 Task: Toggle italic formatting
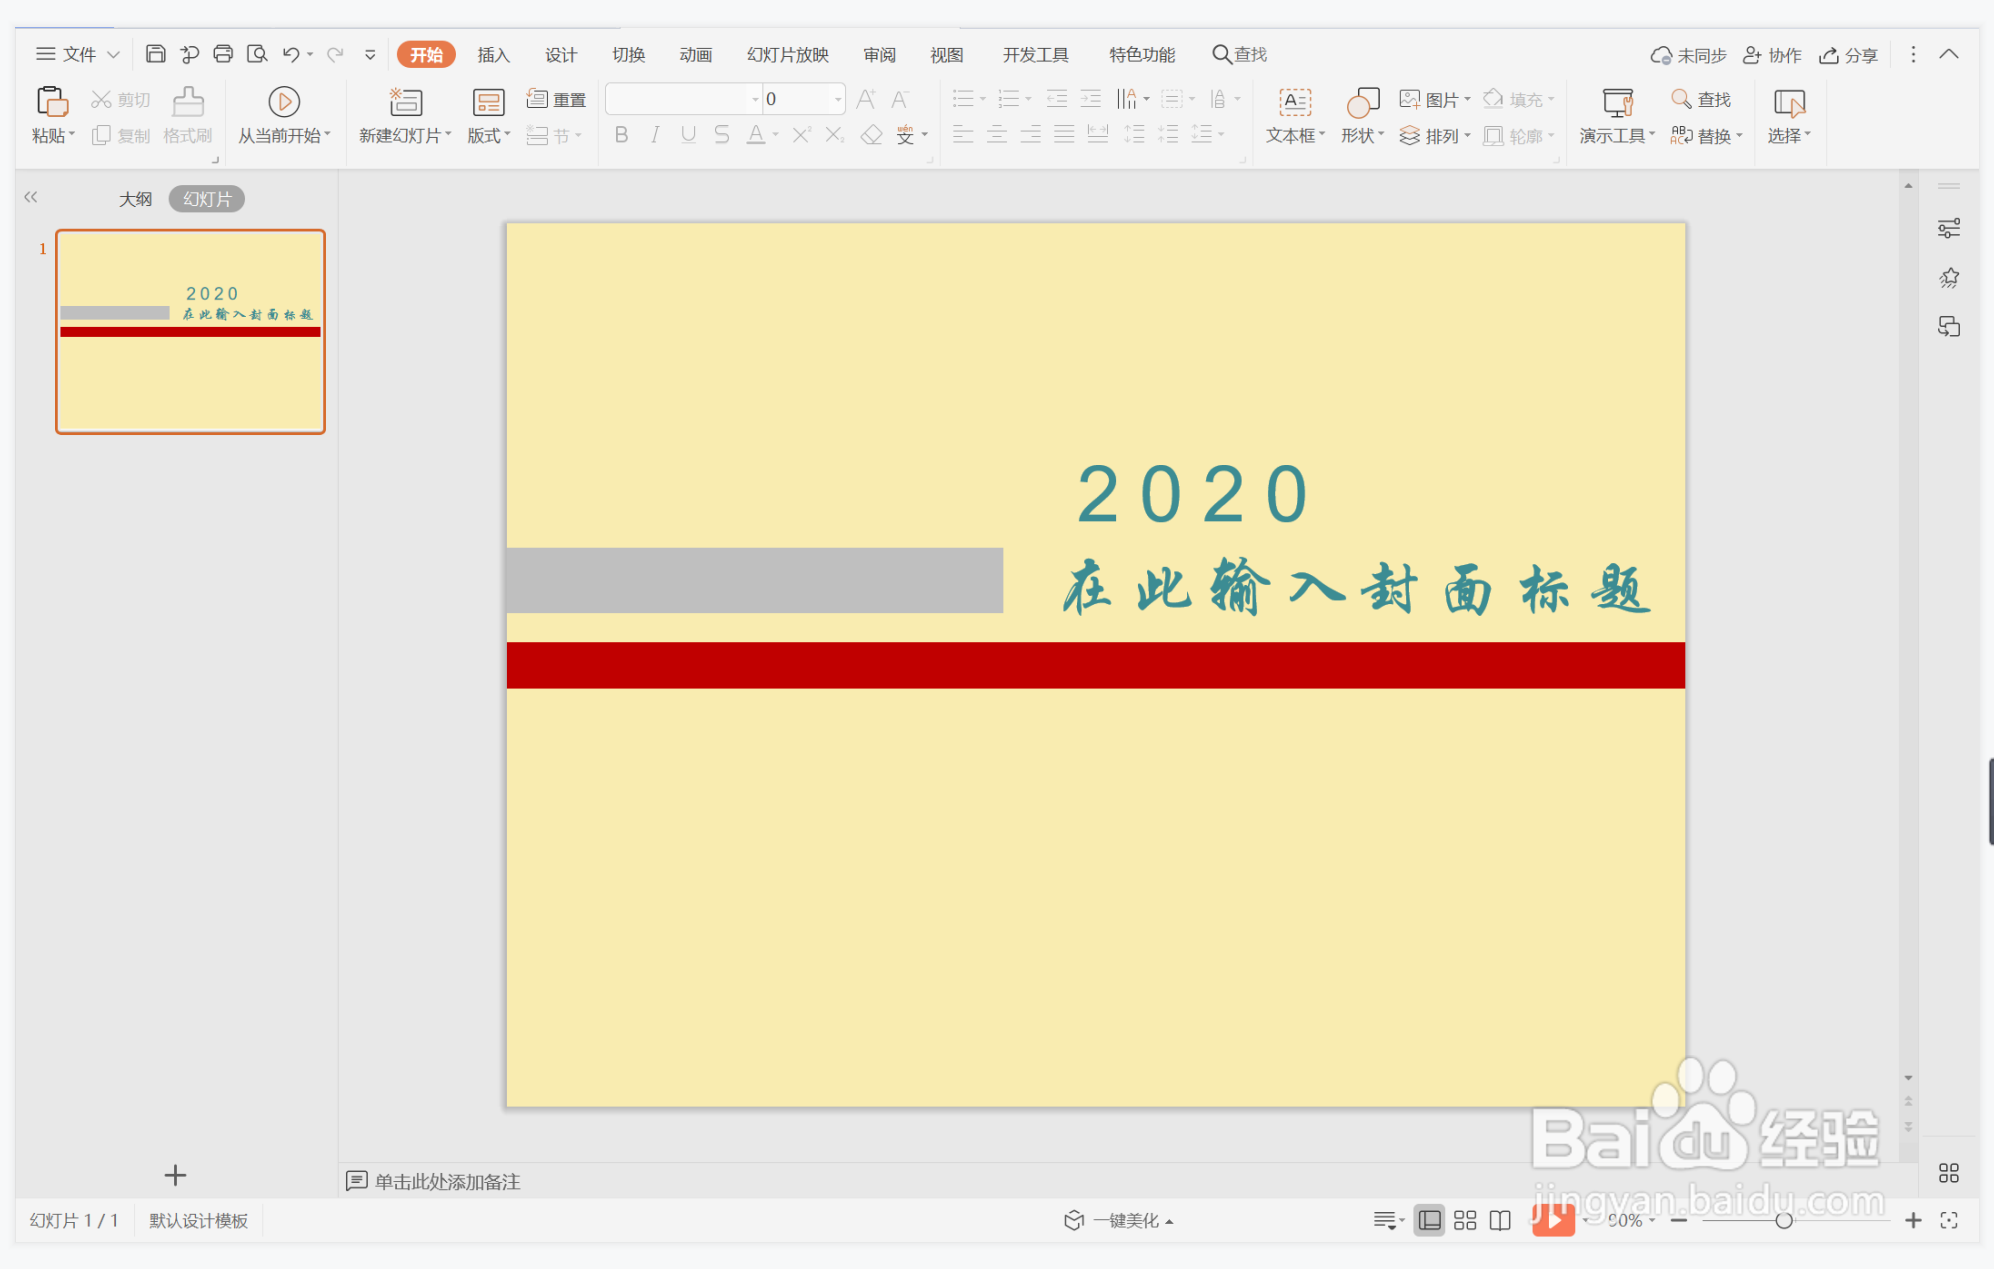click(x=654, y=134)
